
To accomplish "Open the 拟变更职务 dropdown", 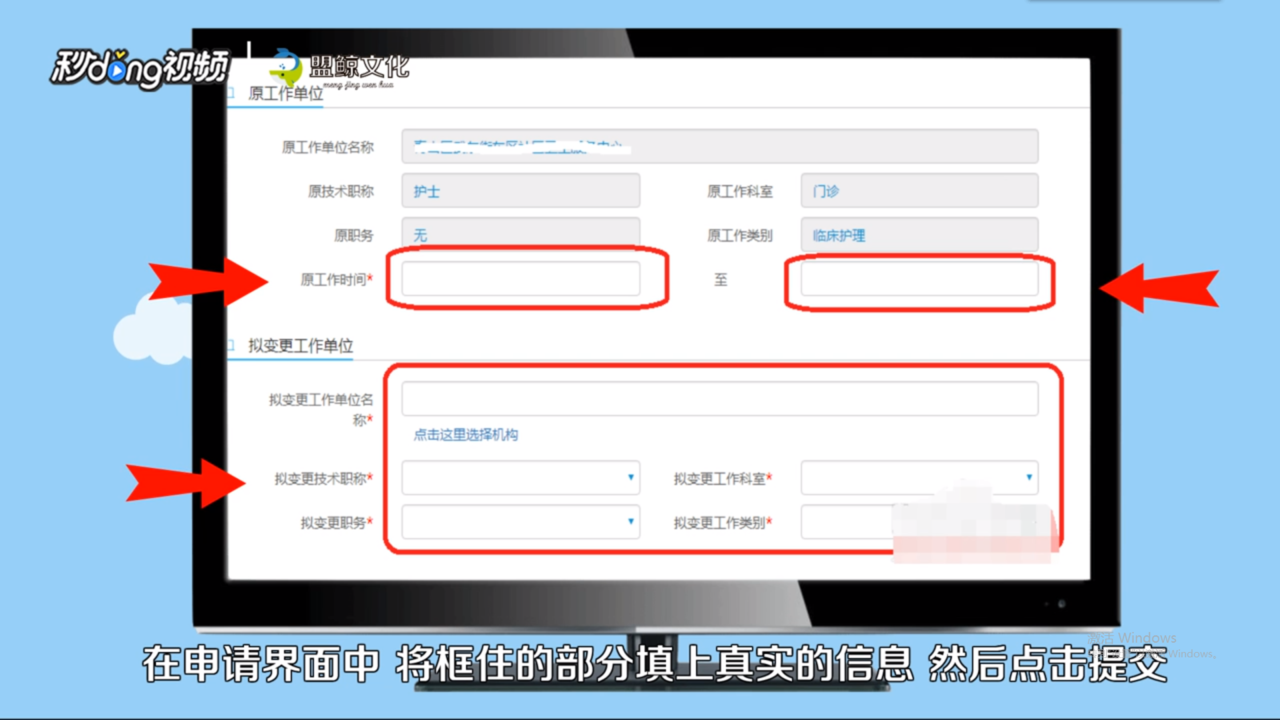I will click(630, 521).
